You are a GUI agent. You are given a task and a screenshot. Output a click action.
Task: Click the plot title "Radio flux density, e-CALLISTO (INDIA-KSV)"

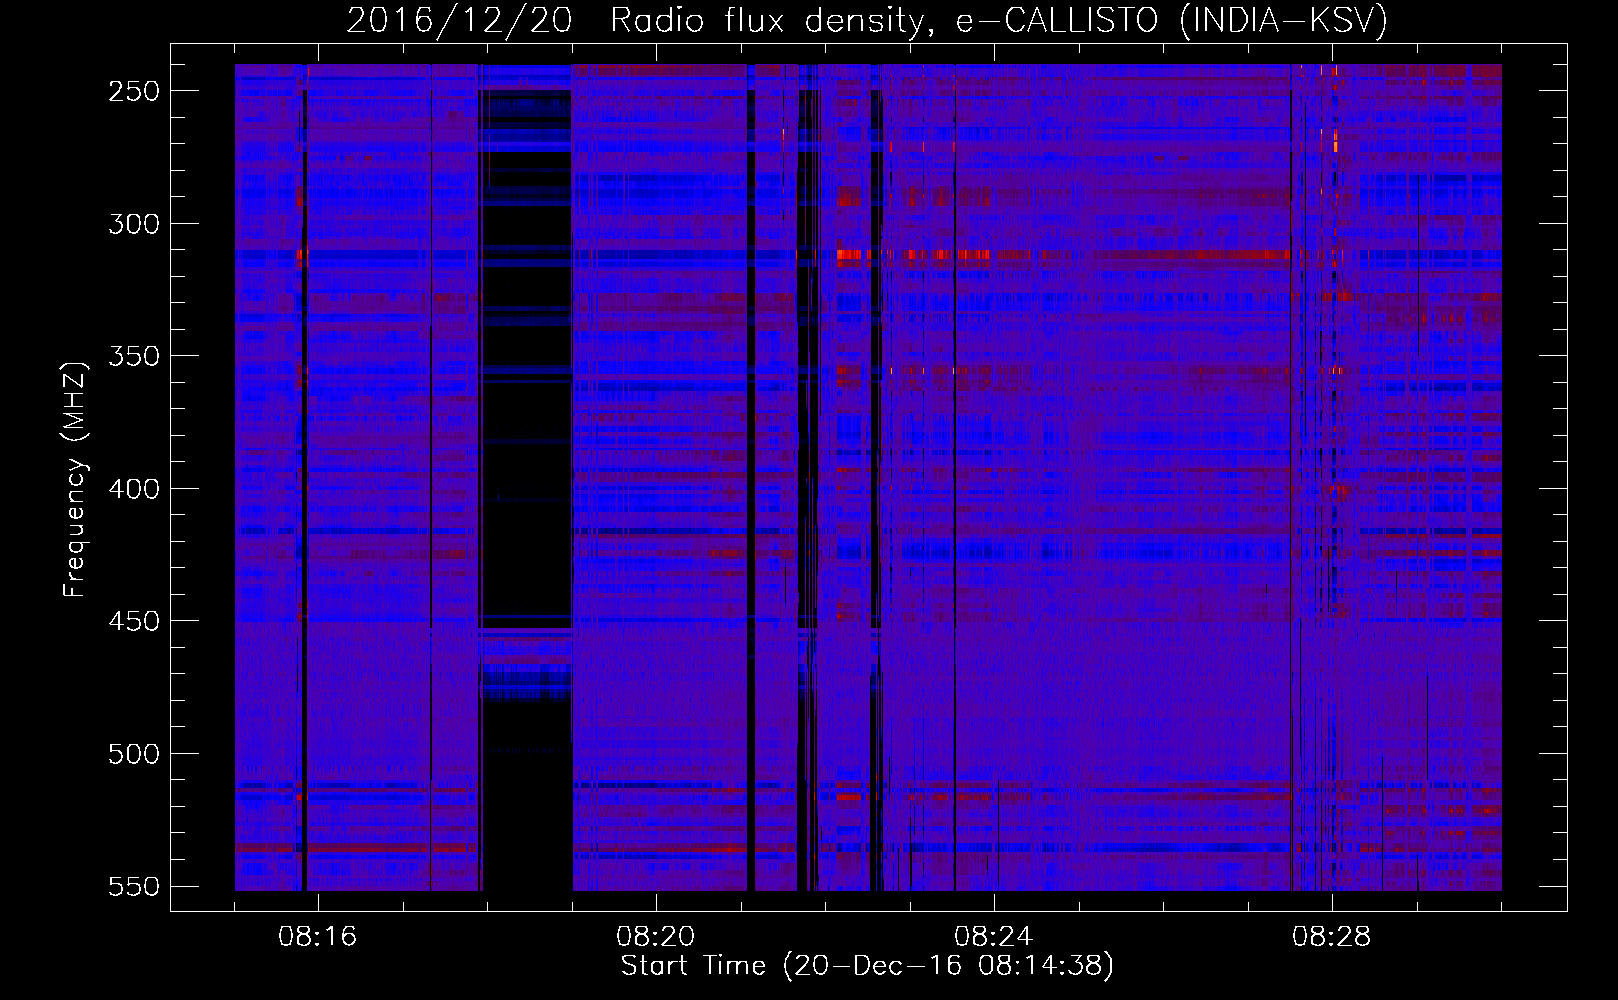click(999, 21)
